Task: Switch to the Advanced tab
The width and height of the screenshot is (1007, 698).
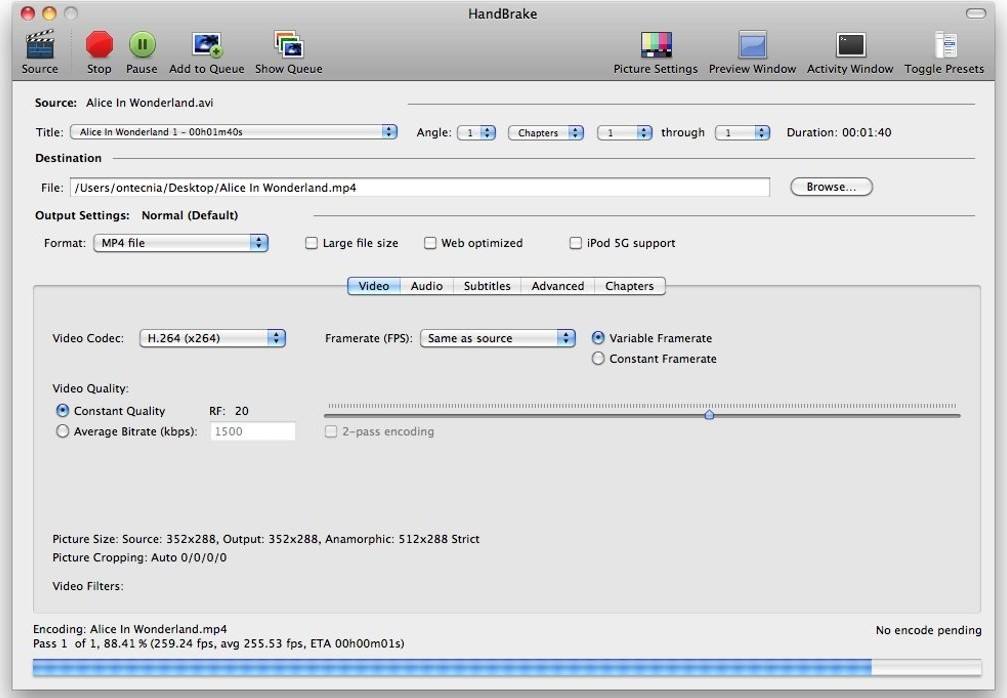Action: [x=557, y=286]
